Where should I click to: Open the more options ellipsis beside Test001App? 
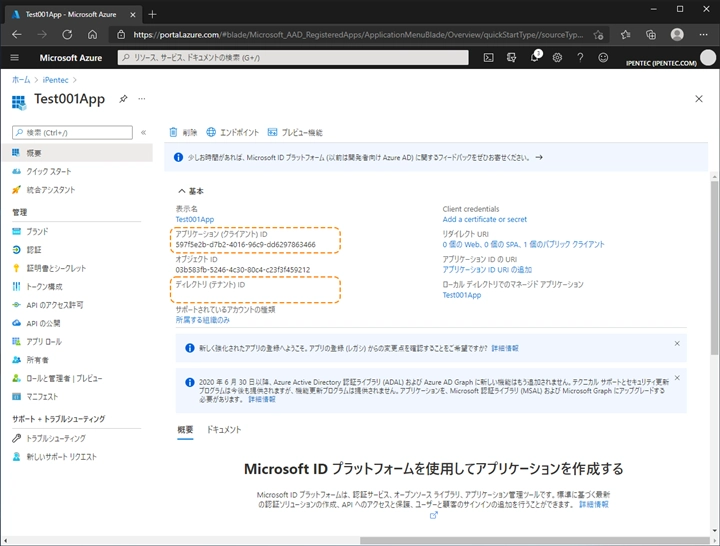coord(142,99)
